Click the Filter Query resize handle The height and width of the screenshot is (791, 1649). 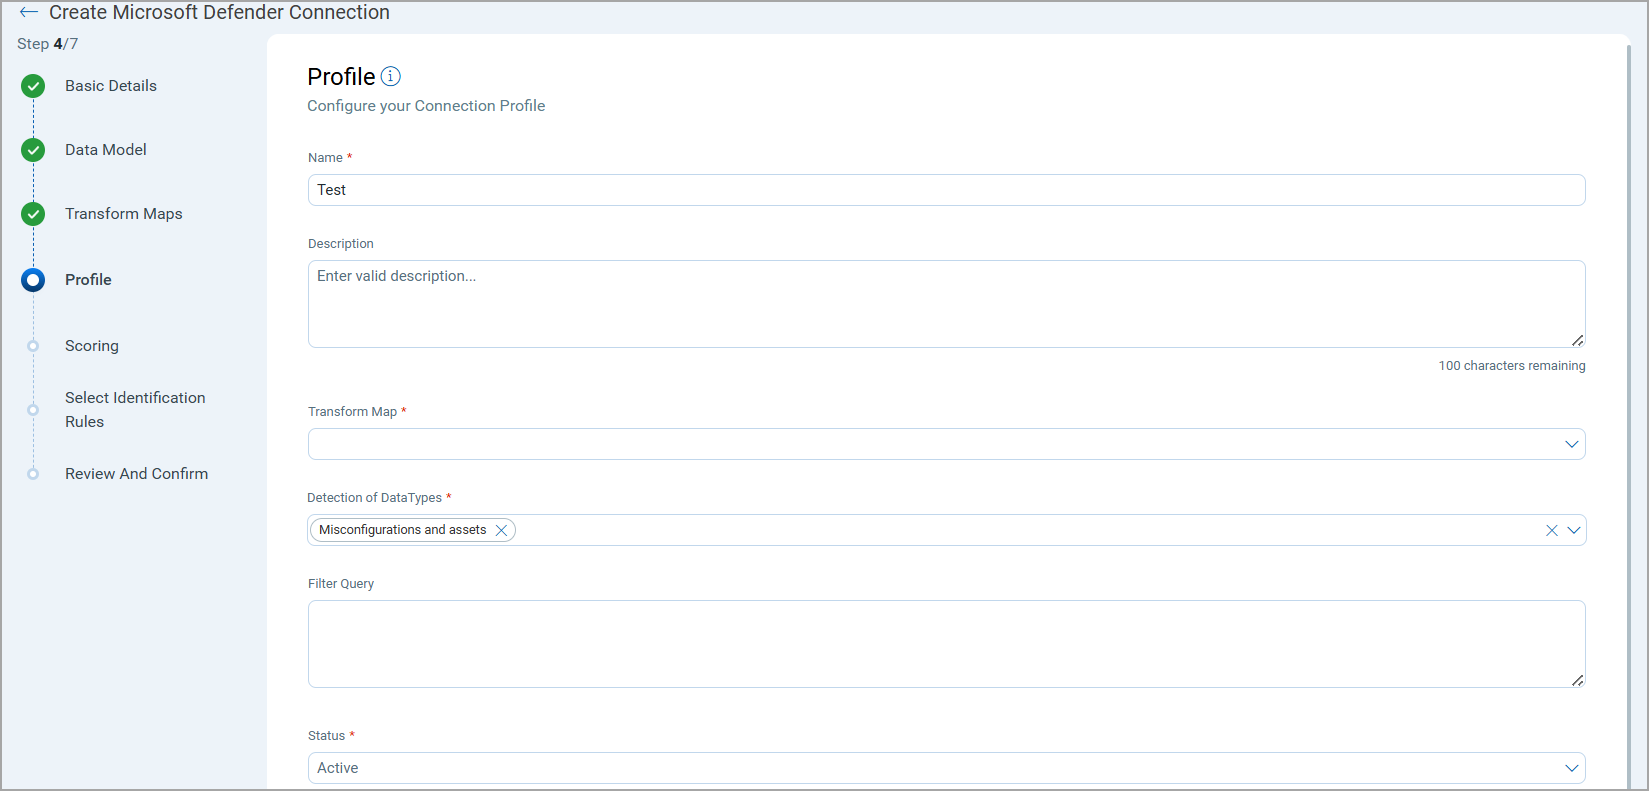tap(1577, 680)
